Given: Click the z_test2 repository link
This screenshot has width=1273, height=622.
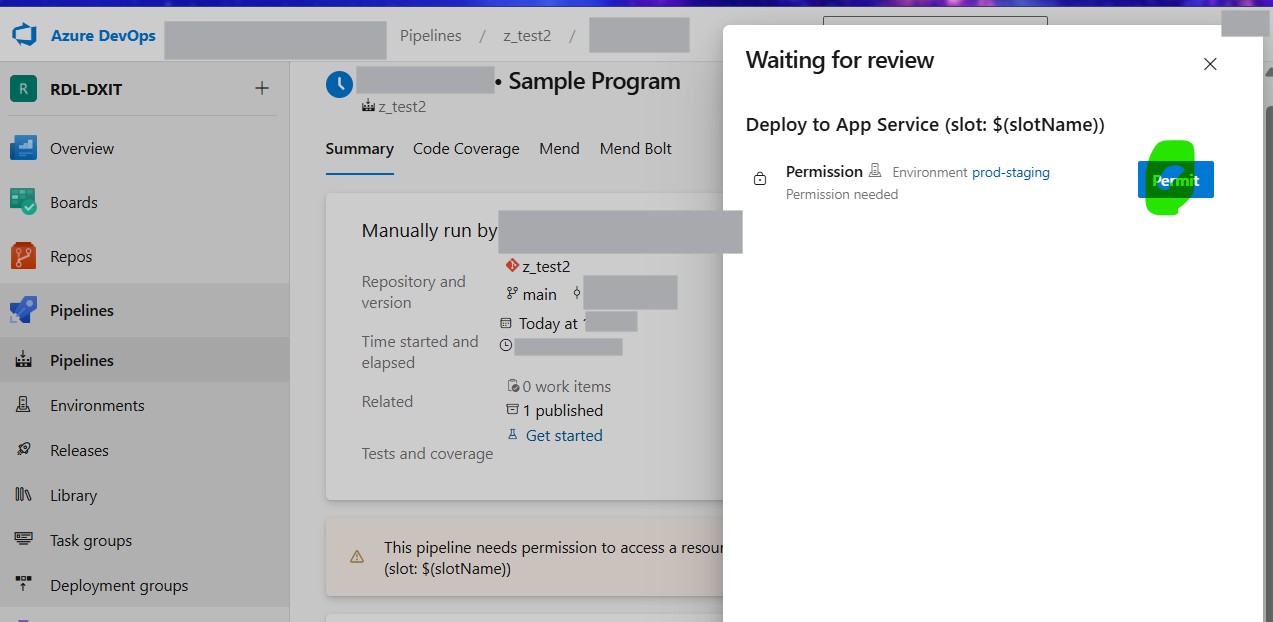Looking at the screenshot, I should pyautogui.click(x=546, y=266).
